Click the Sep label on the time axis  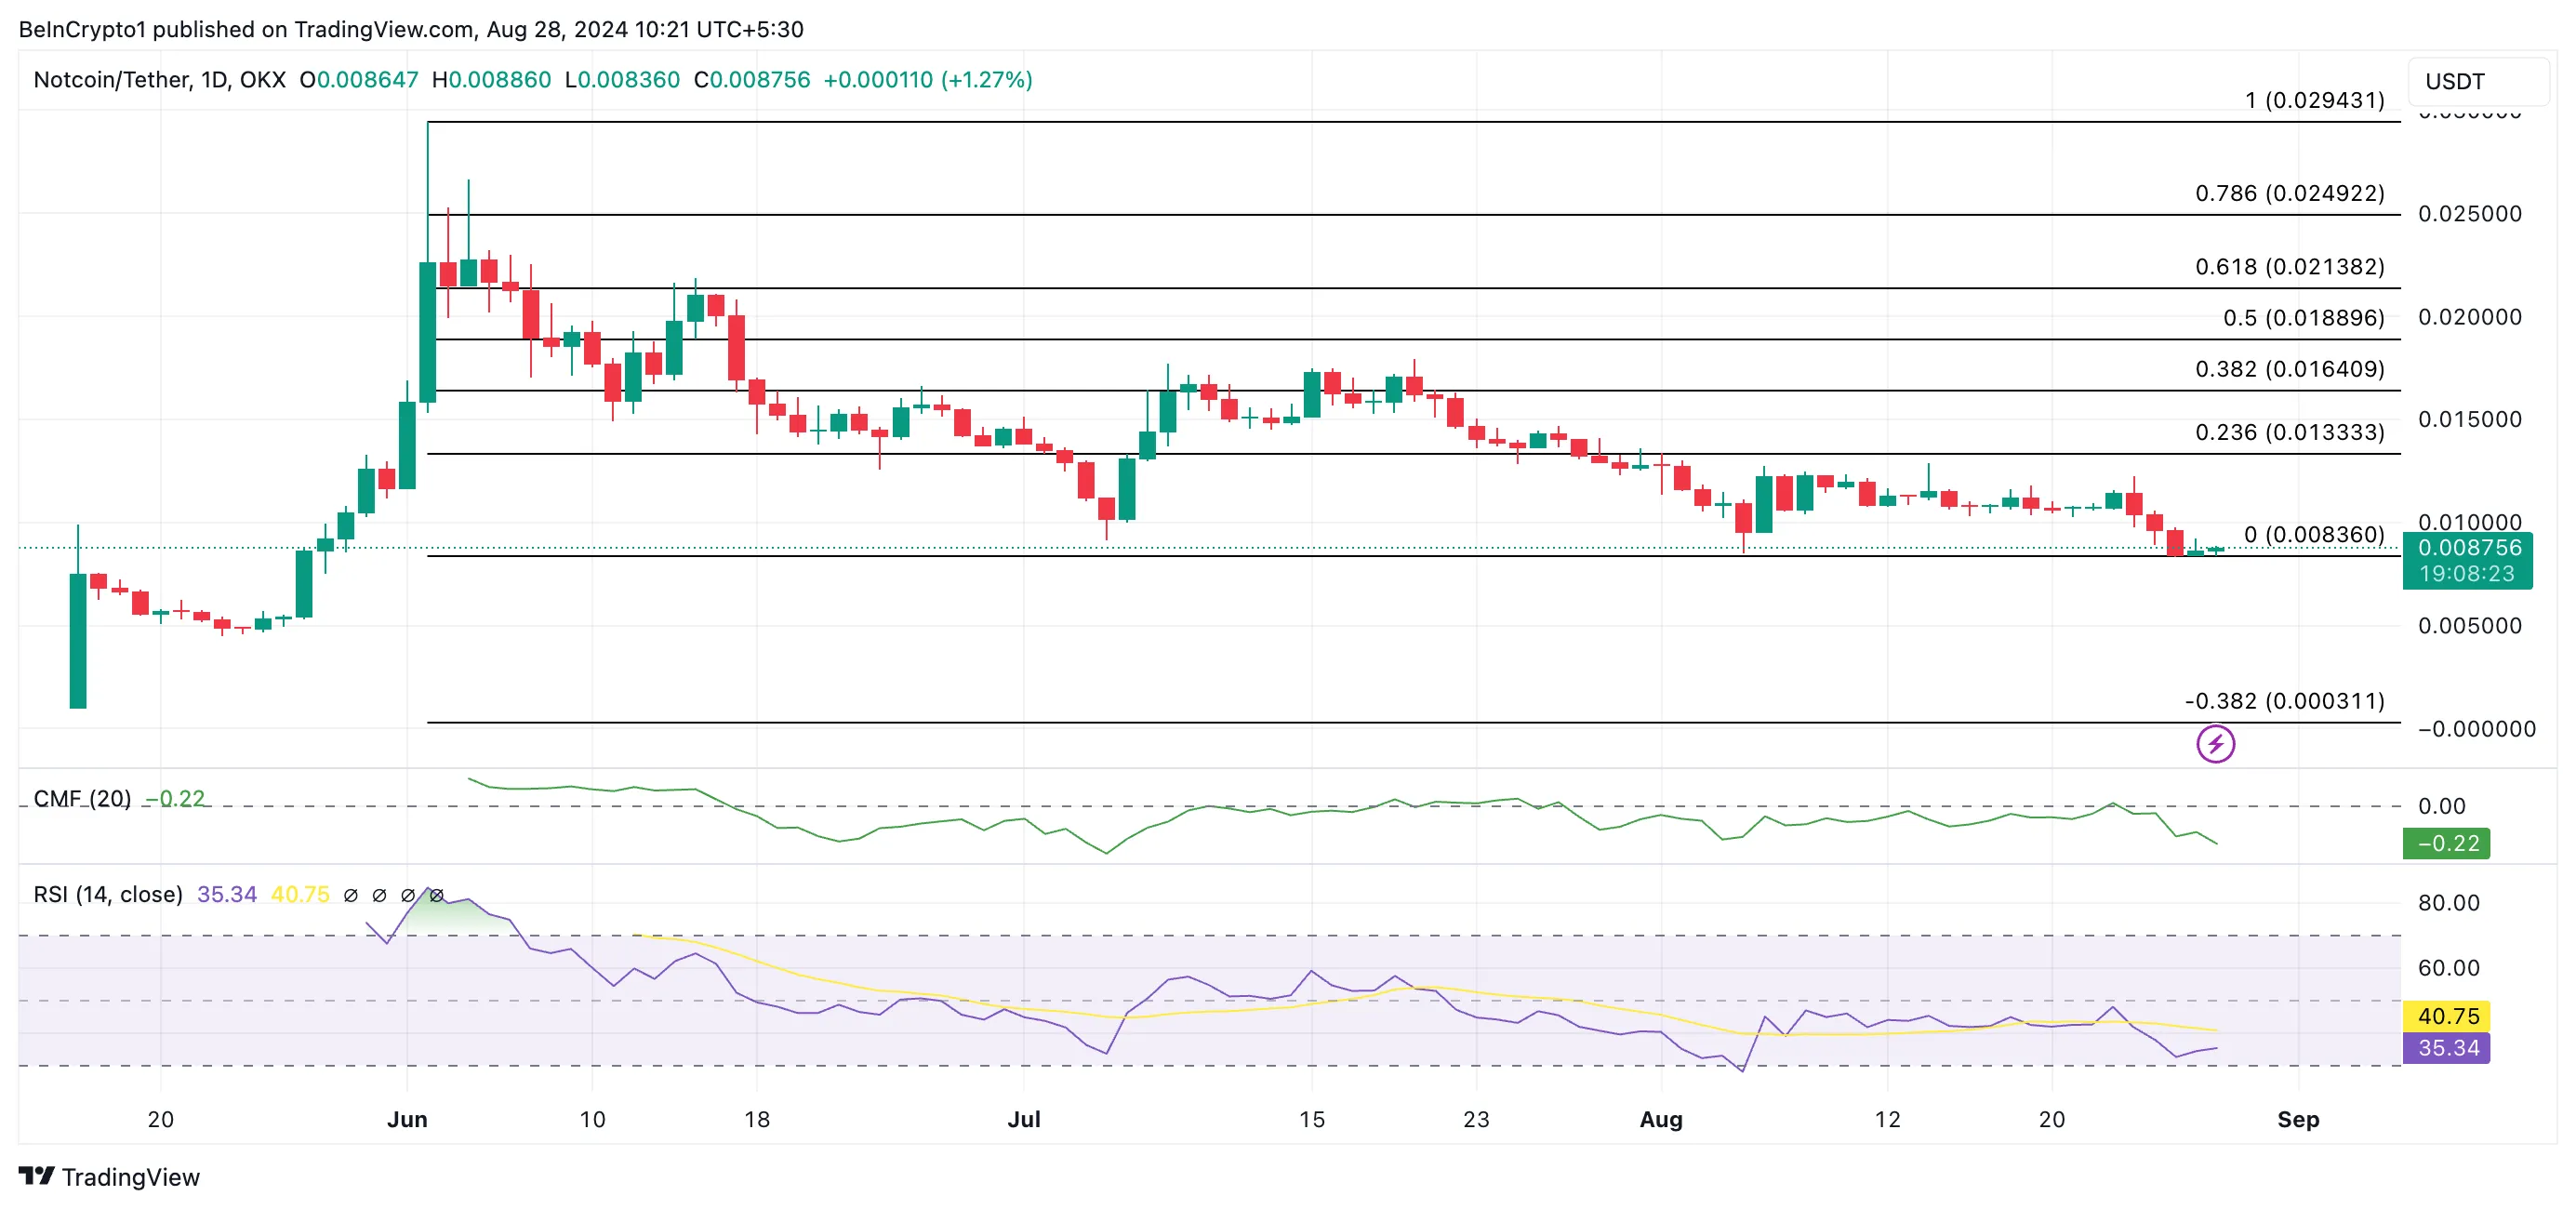tap(2298, 1120)
